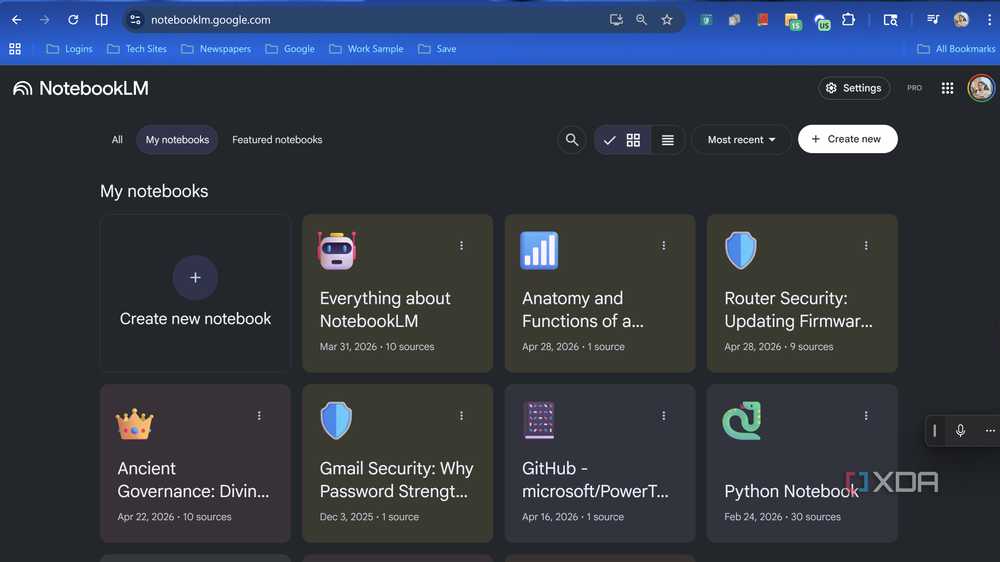This screenshot has width=1000, height=562.
Task: Open the Newspapers bookmark folder
Action: (216, 48)
